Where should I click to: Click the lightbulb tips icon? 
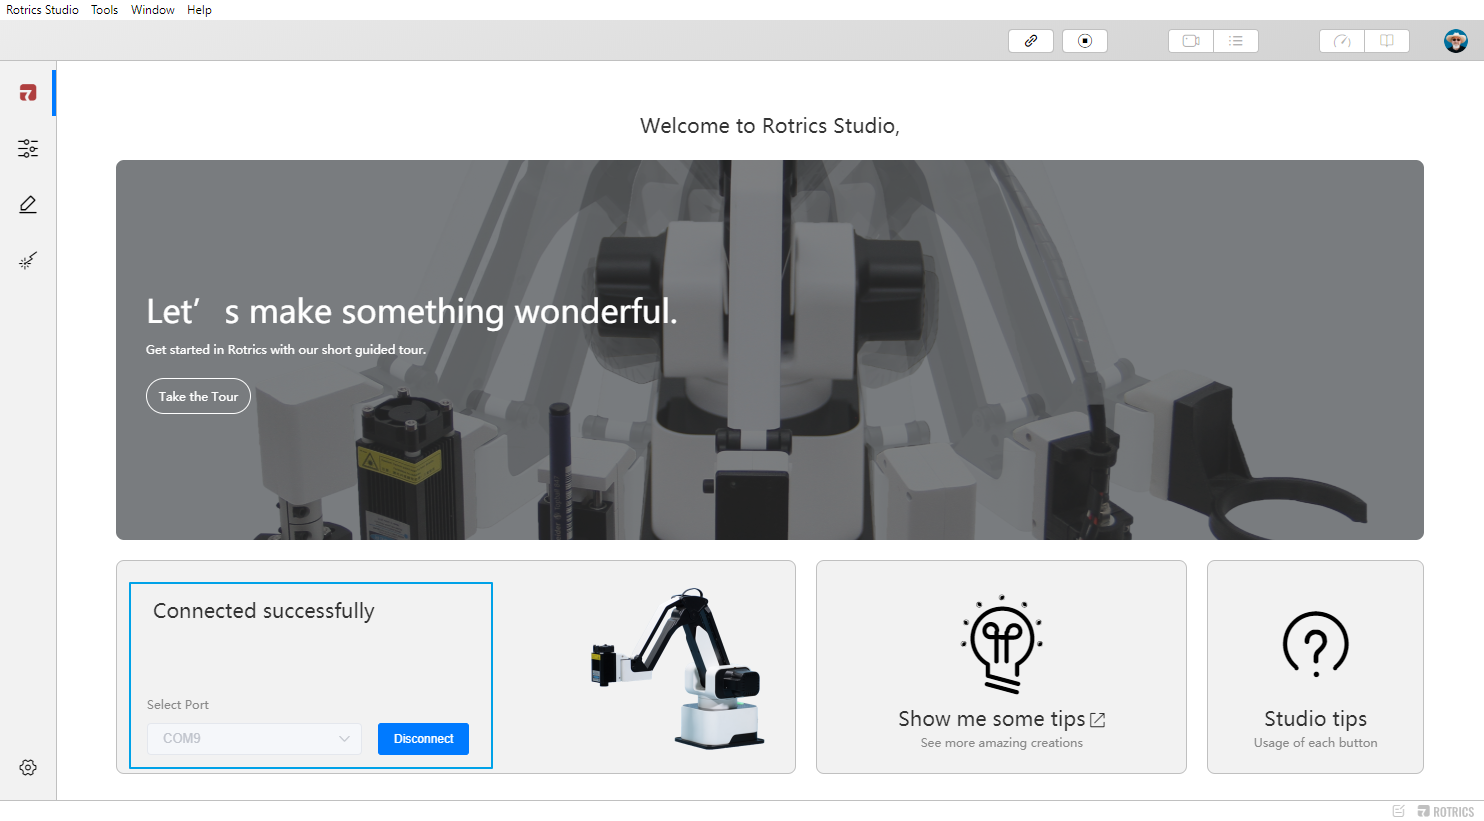[x=1002, y=645]
